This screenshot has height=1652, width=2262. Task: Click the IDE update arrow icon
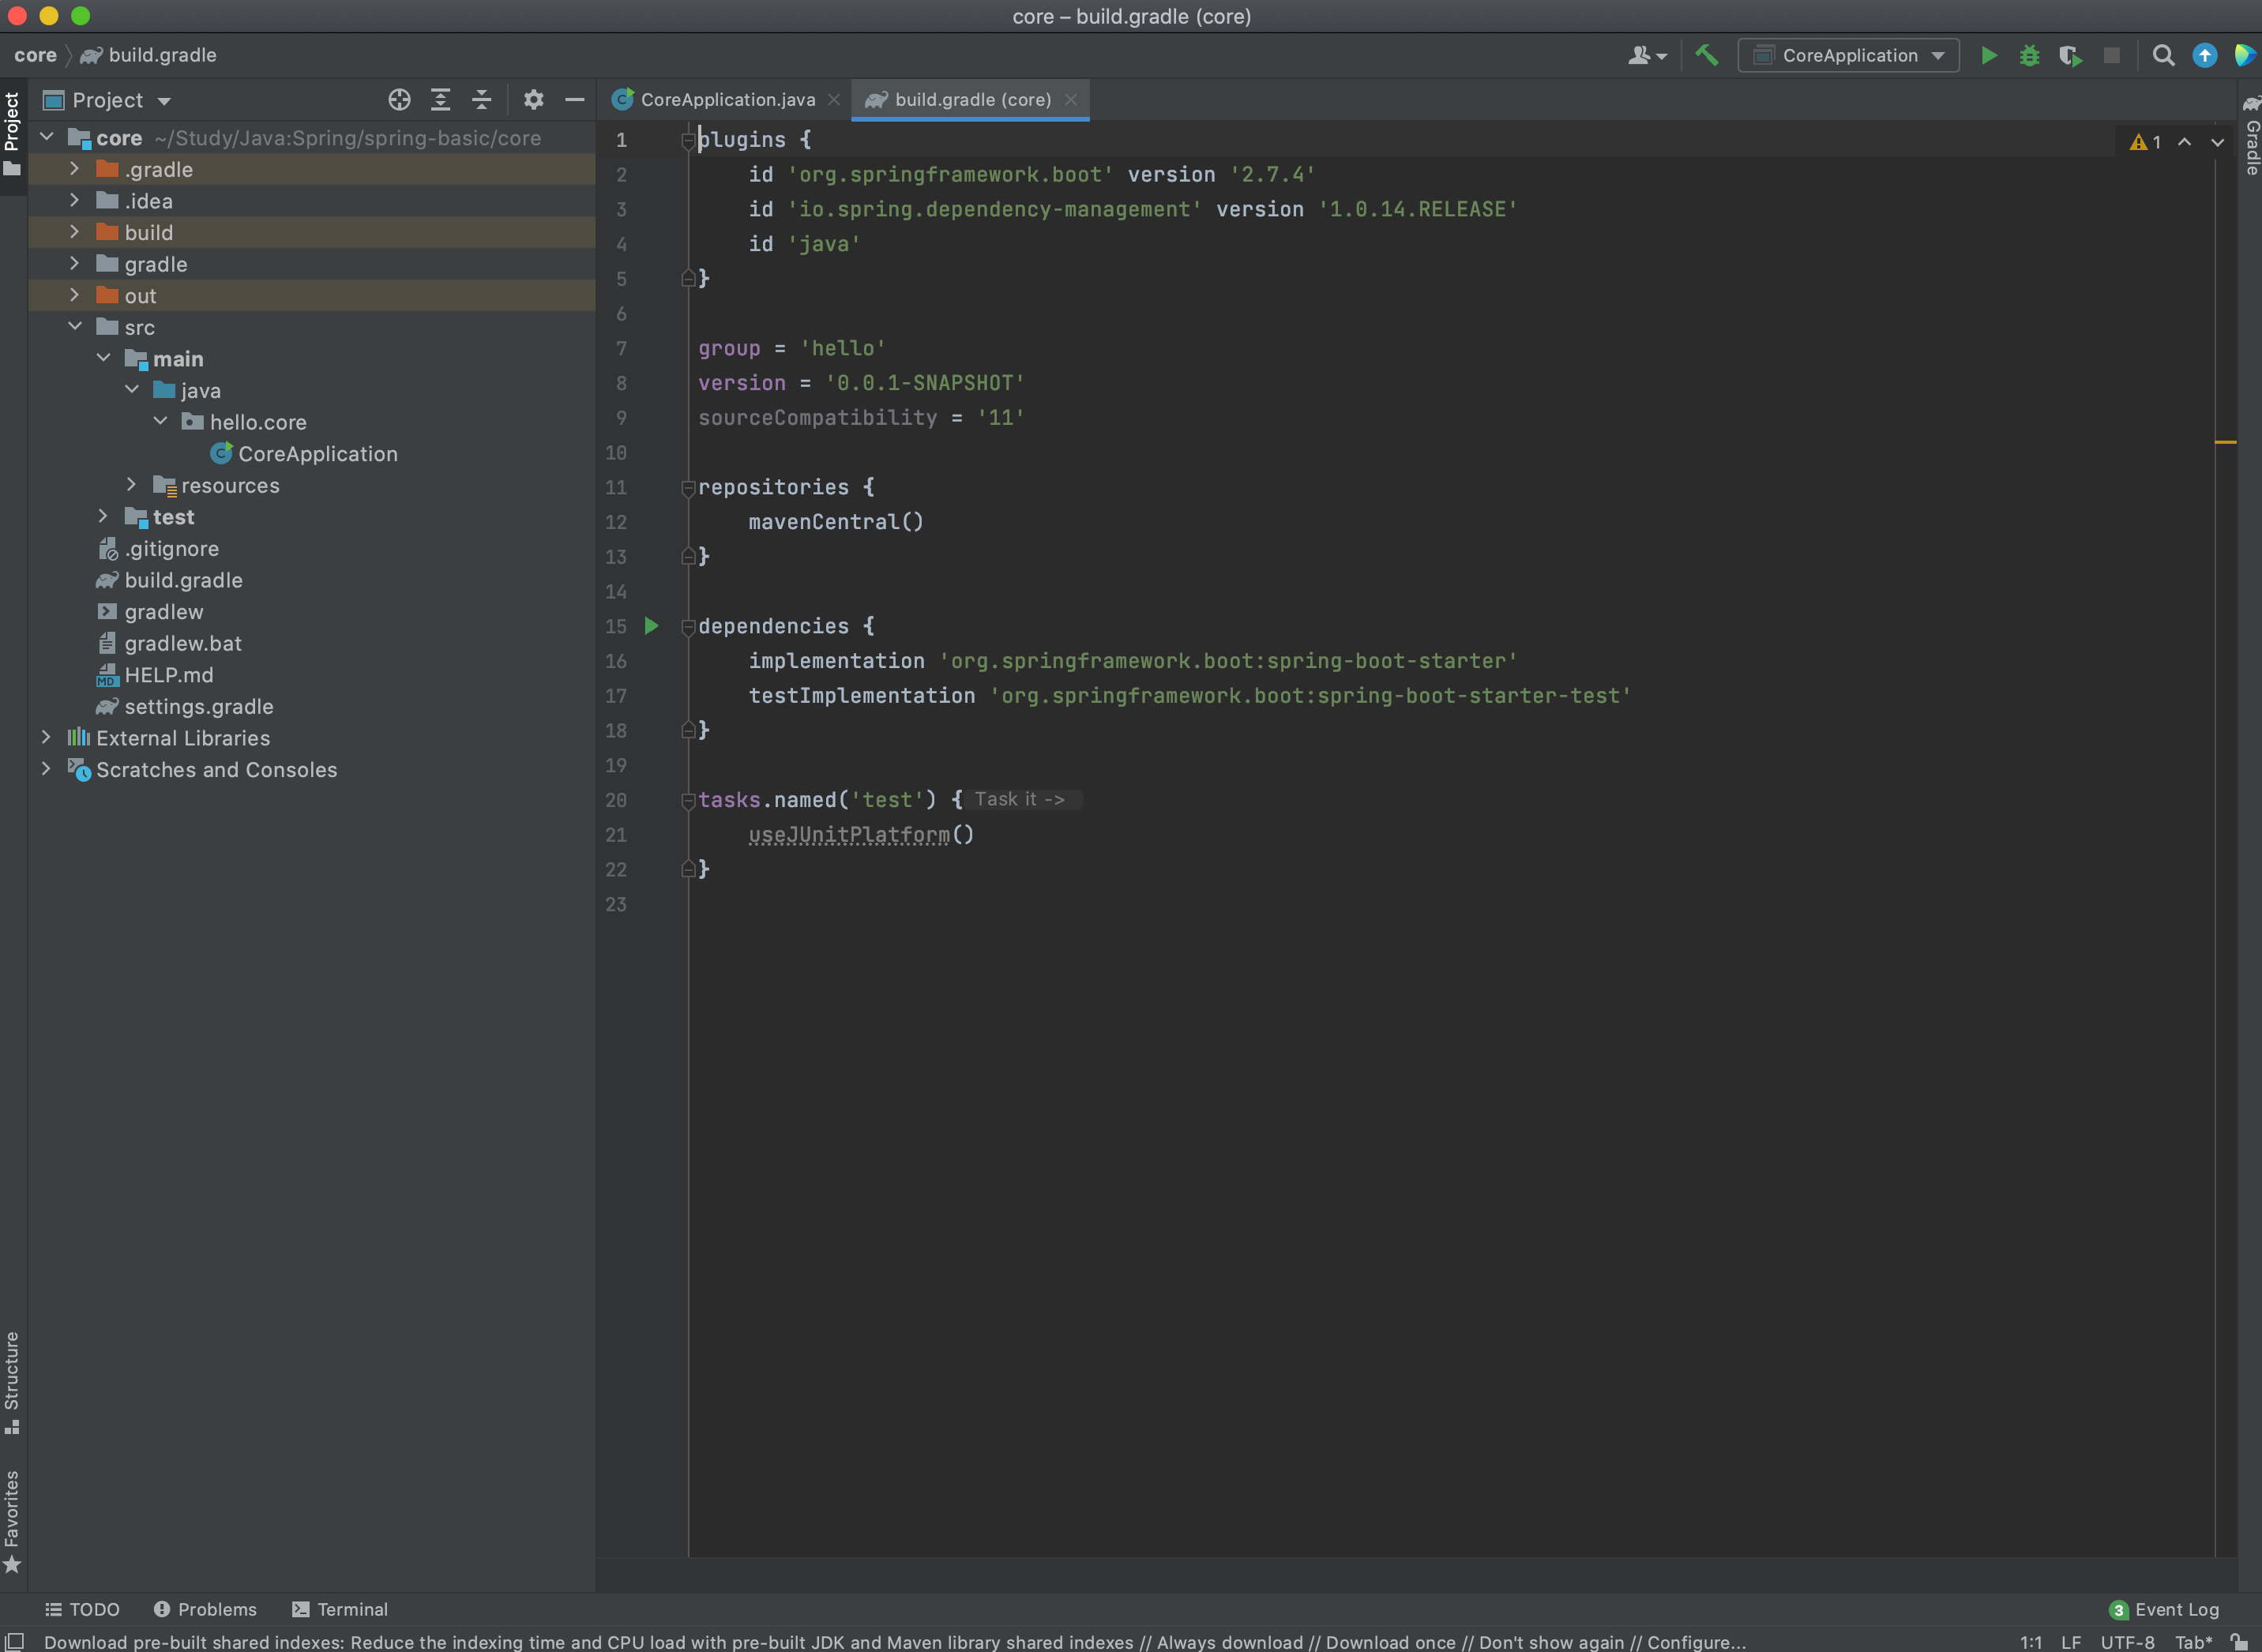pyautogui.click(x=2204, y=56)
